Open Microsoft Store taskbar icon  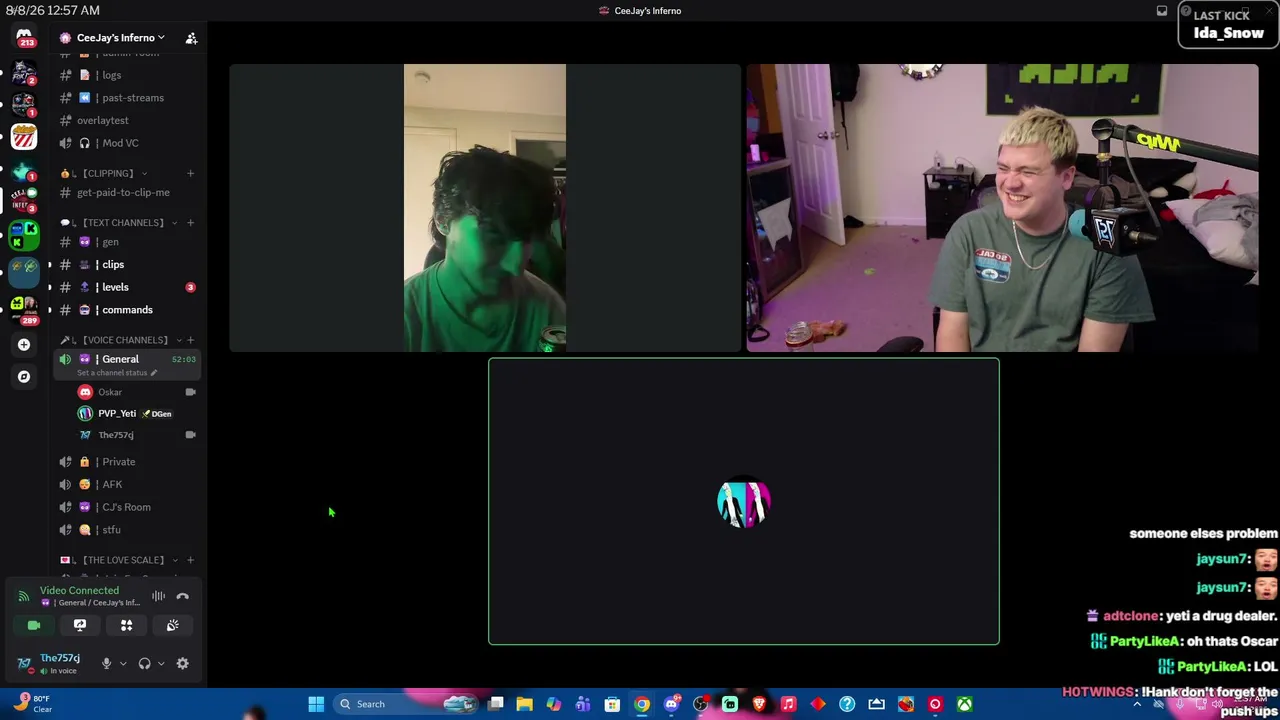click(612, 704)
